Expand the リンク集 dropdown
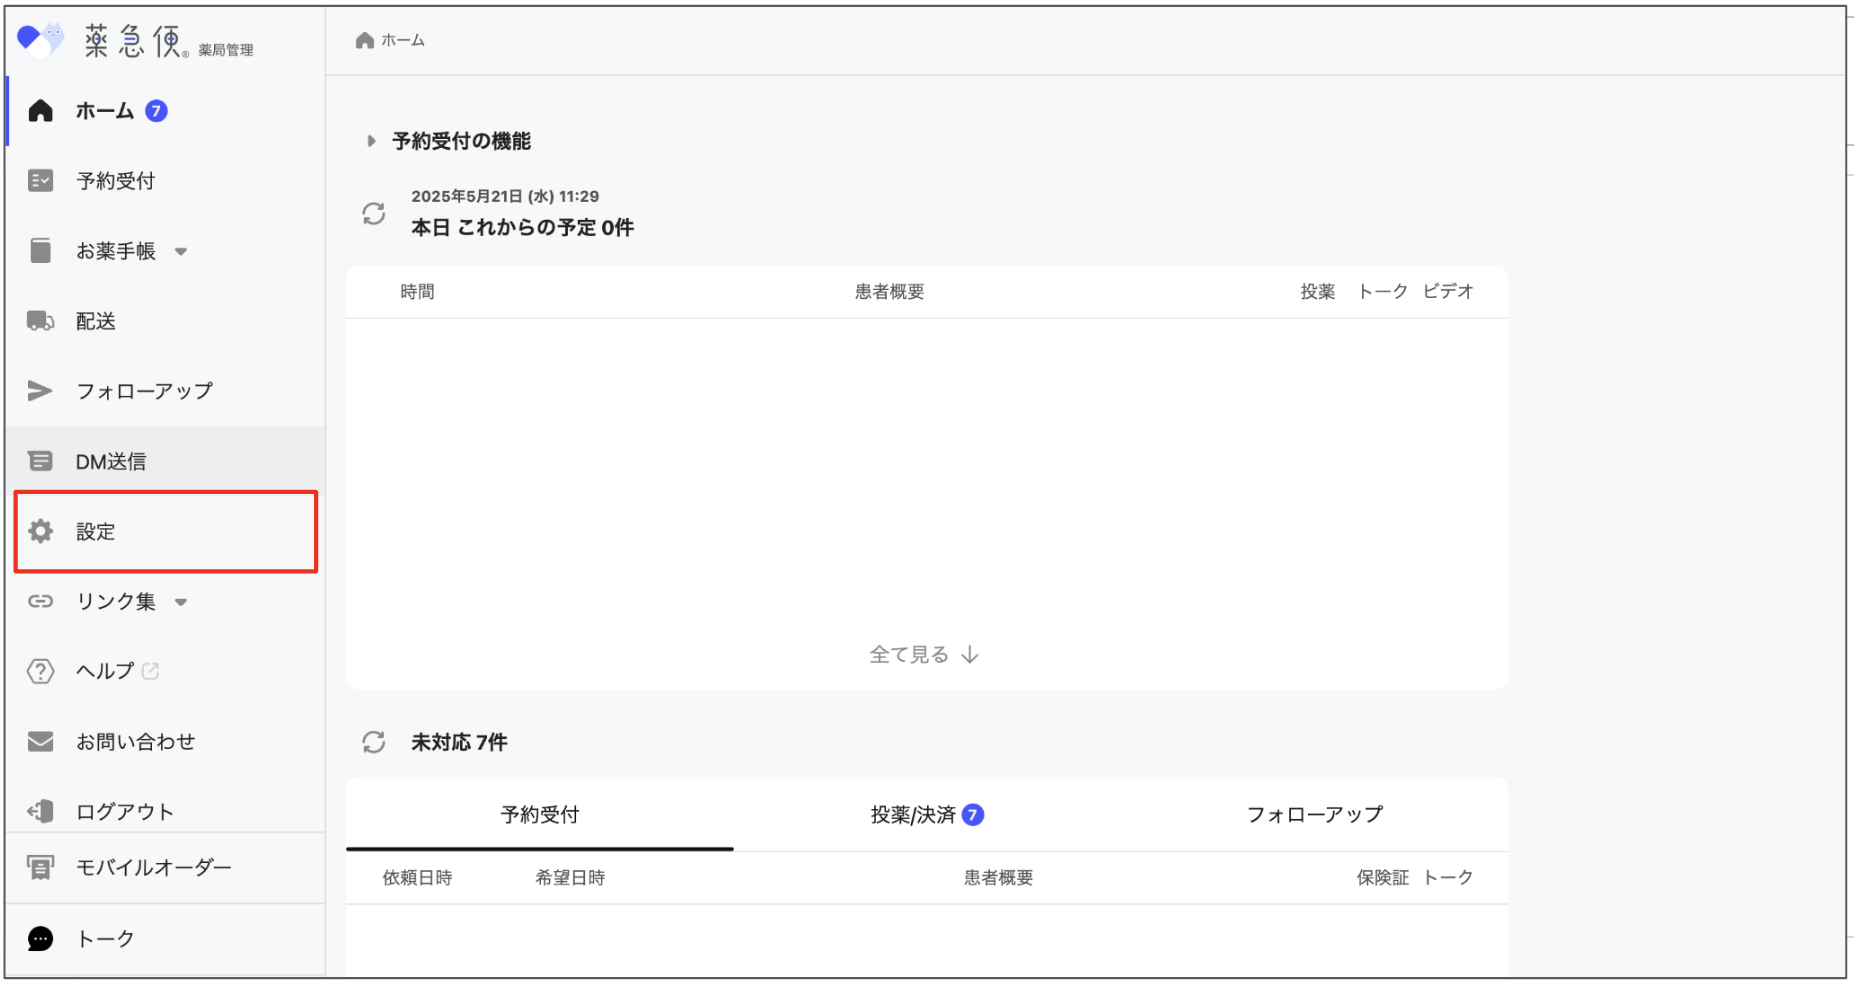Image resolution: width=1854 pixels, height=988 pixels. click(x=181, y=602)
